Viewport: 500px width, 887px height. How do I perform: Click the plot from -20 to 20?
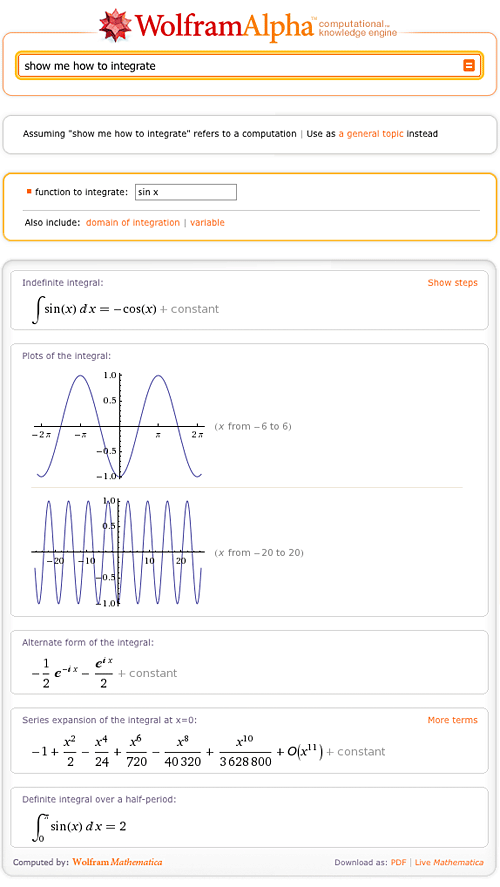(118, 552)
